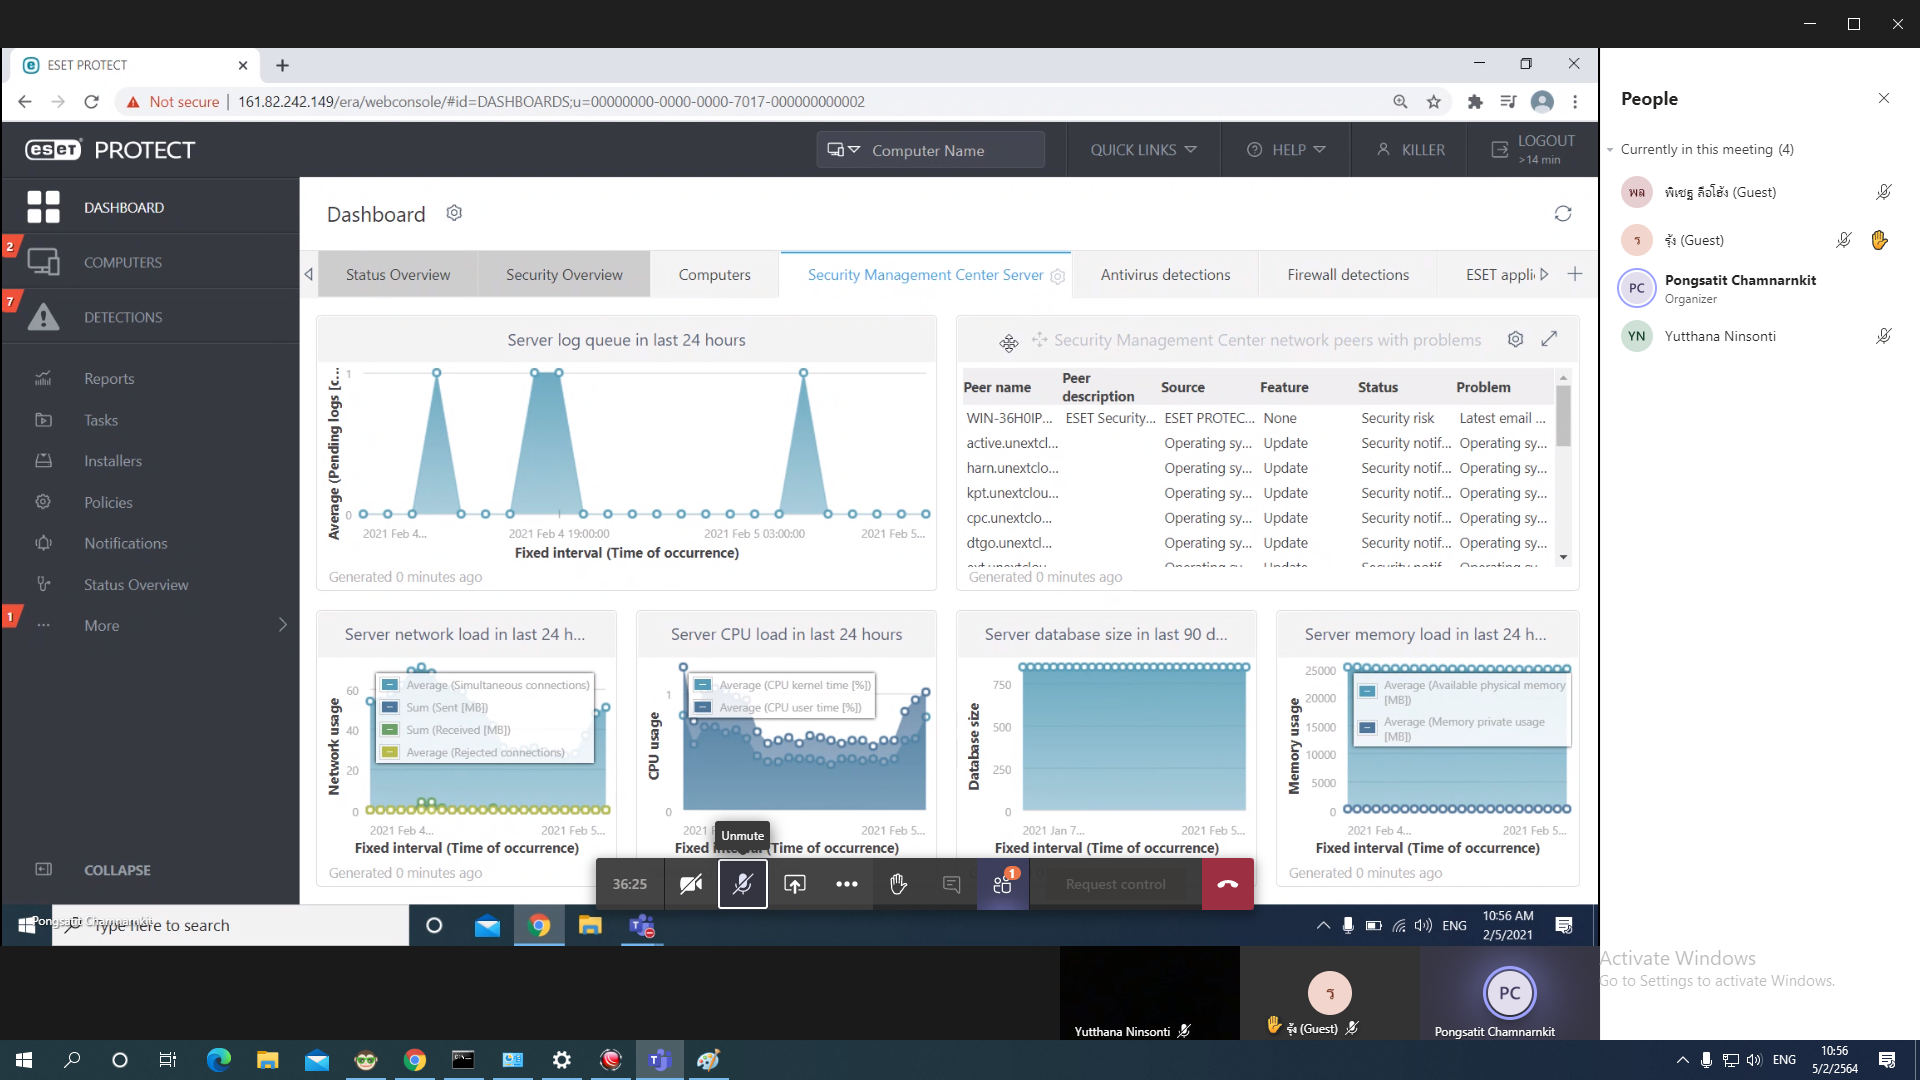Open Tasks in the sidebar

click(x=101, y=420)
